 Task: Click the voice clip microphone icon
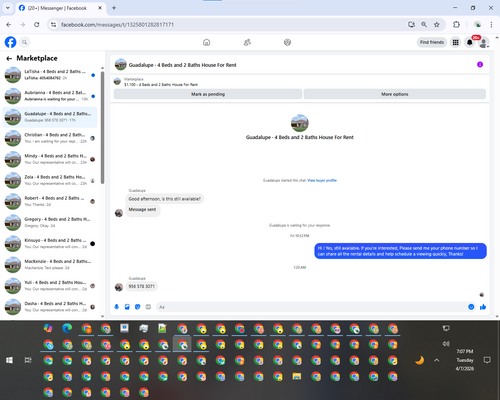(x=117, y=307)
